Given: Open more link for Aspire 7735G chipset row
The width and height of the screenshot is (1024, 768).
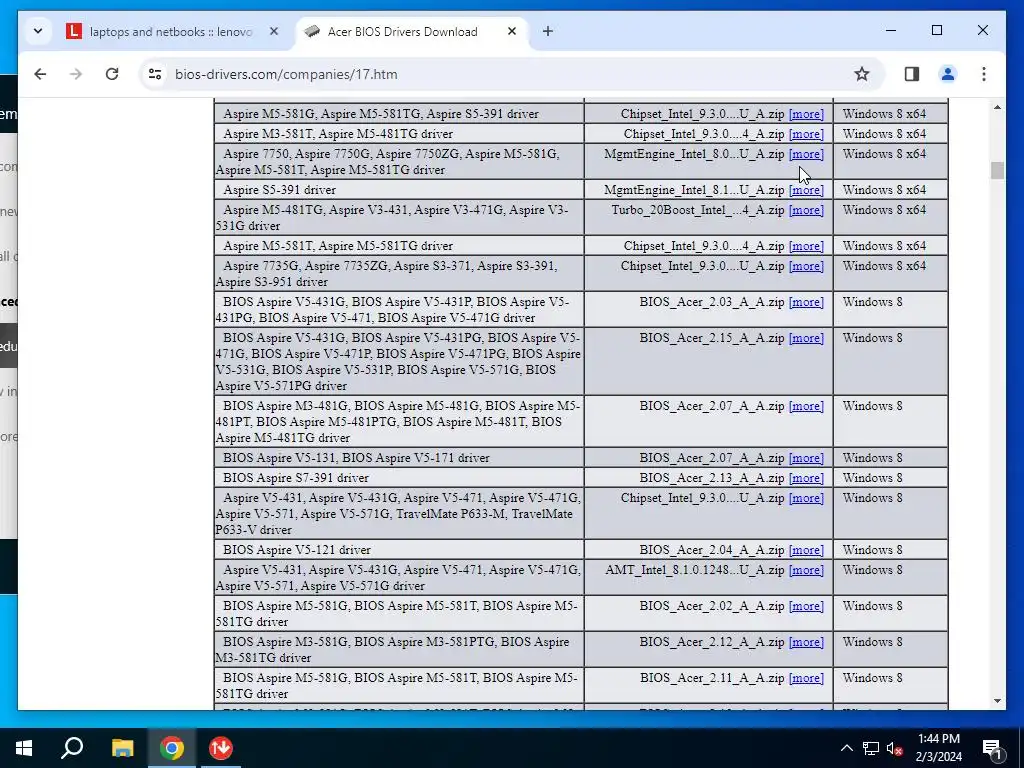Looking at the screenshot, I should pyautogui.click(x=806, y=266).
